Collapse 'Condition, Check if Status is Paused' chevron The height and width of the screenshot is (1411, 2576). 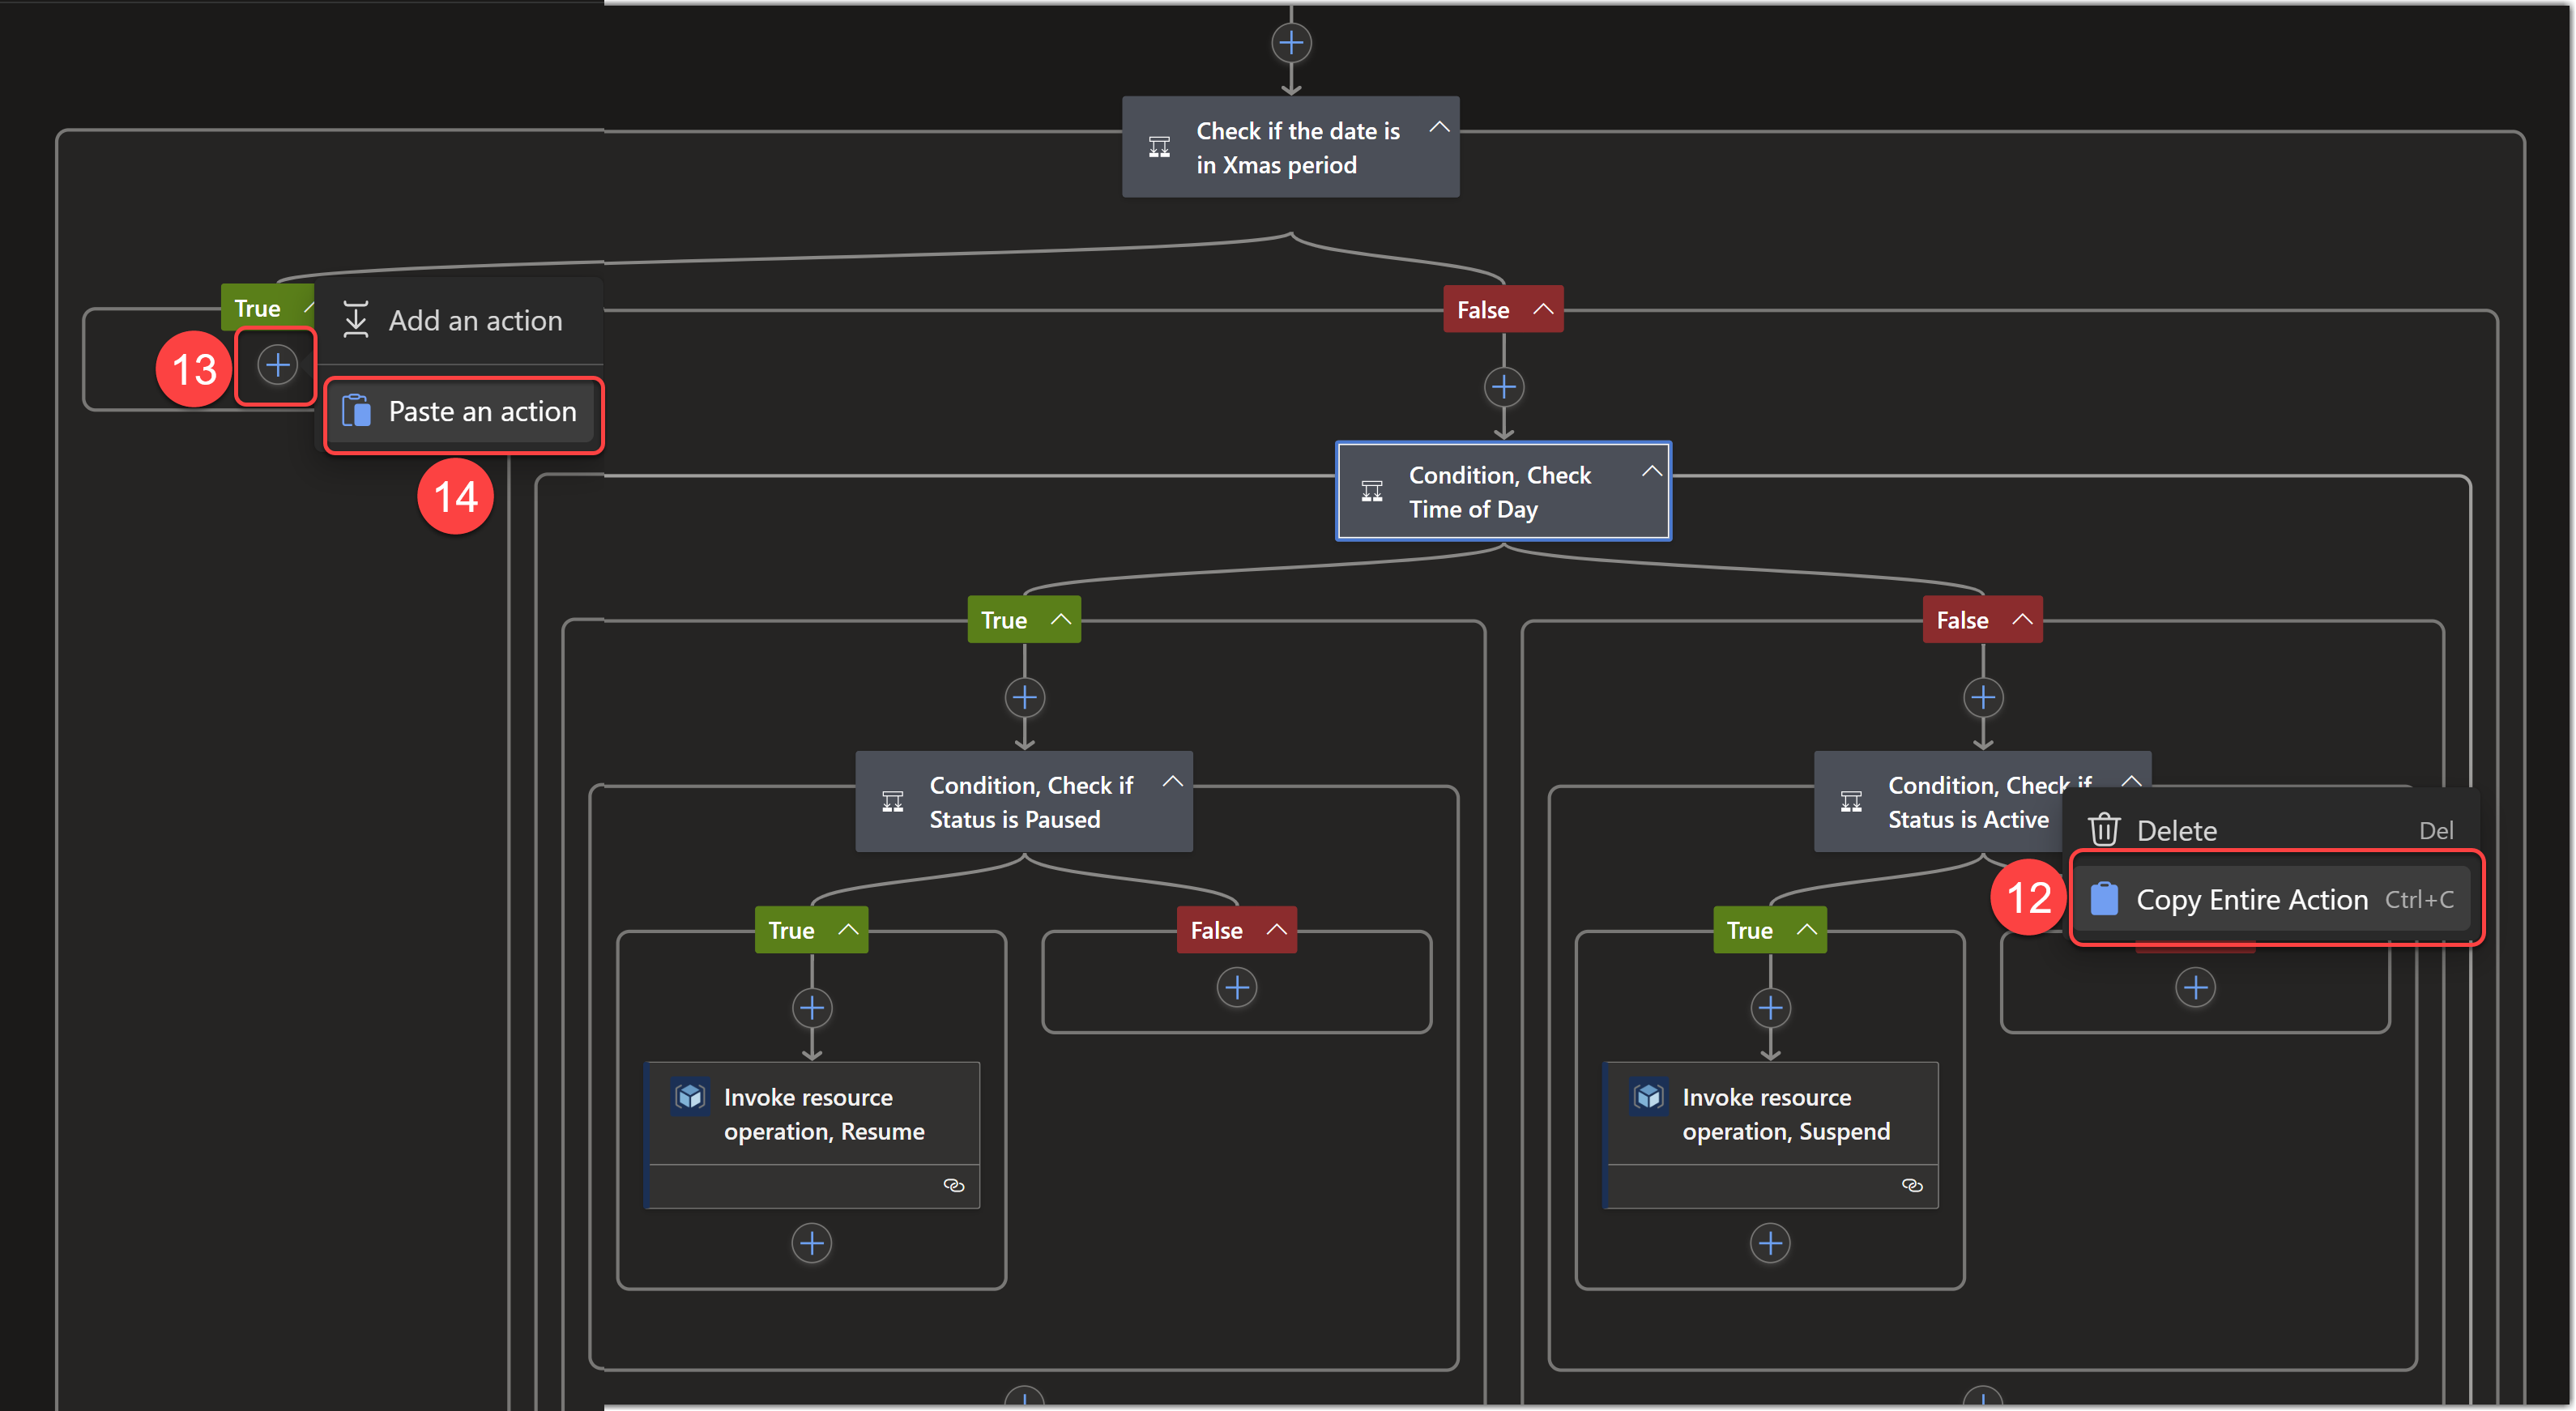pyautogui.click(x=1172, y=782)
